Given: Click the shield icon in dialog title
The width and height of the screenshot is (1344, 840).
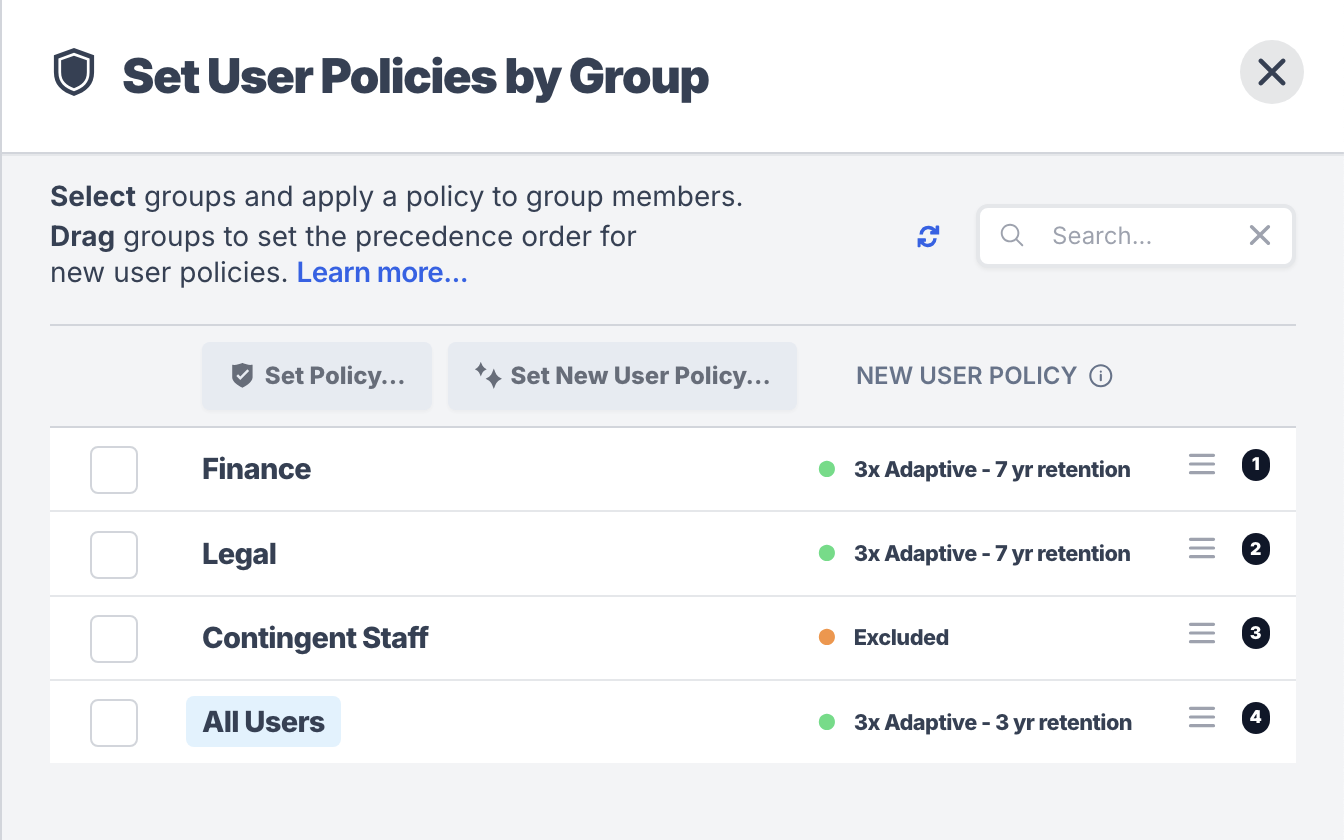Looking at the screenshot, I should [x=74, y=73].
